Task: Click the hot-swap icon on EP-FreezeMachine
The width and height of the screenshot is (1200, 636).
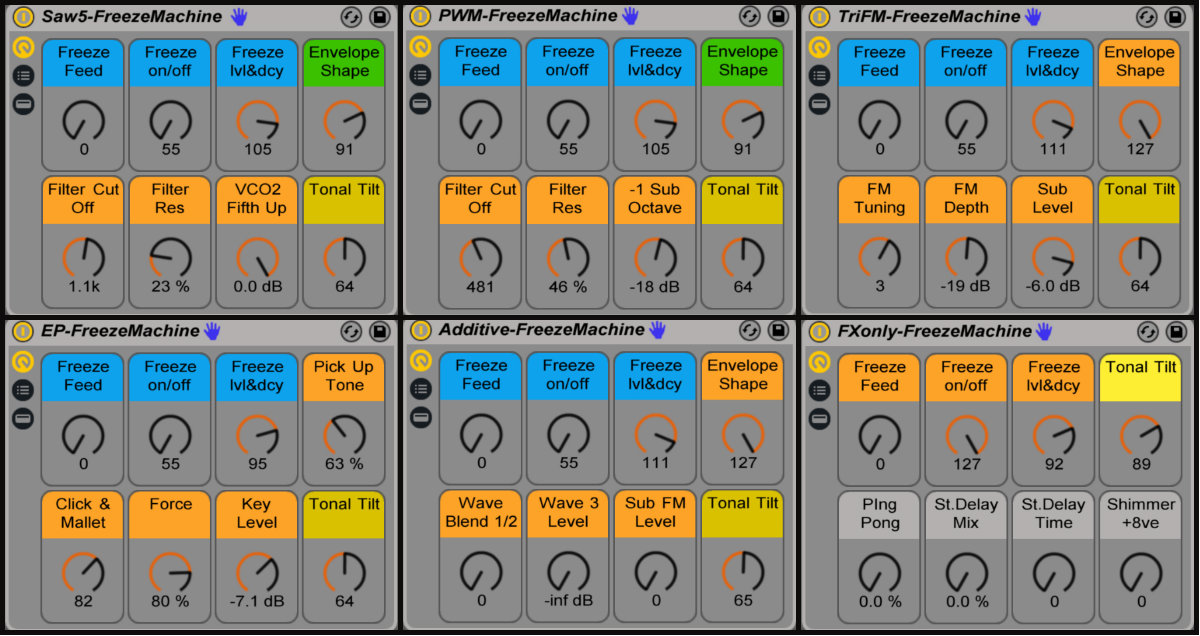Action: click(352, 332)
